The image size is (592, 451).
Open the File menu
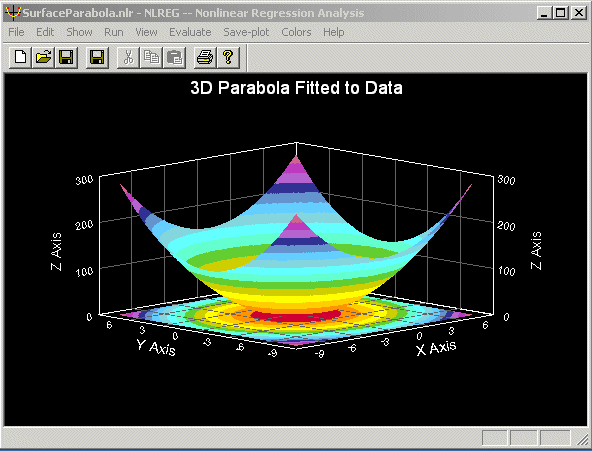16,32
